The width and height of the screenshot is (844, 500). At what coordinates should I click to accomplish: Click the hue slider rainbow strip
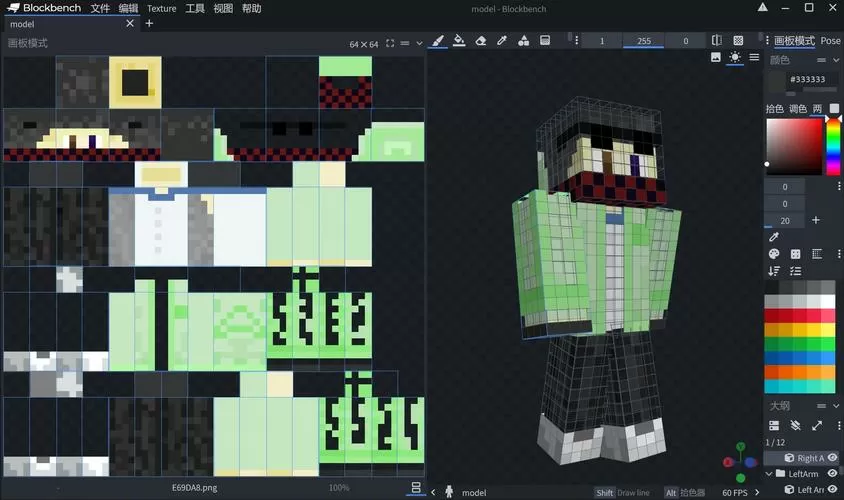tap(833, 146)
